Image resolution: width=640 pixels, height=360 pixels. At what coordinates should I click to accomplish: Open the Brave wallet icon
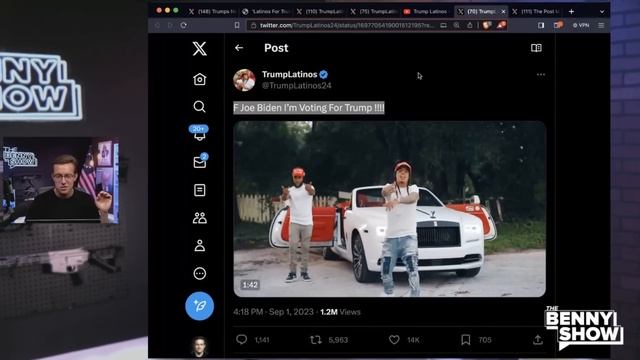tap(558, 25)
